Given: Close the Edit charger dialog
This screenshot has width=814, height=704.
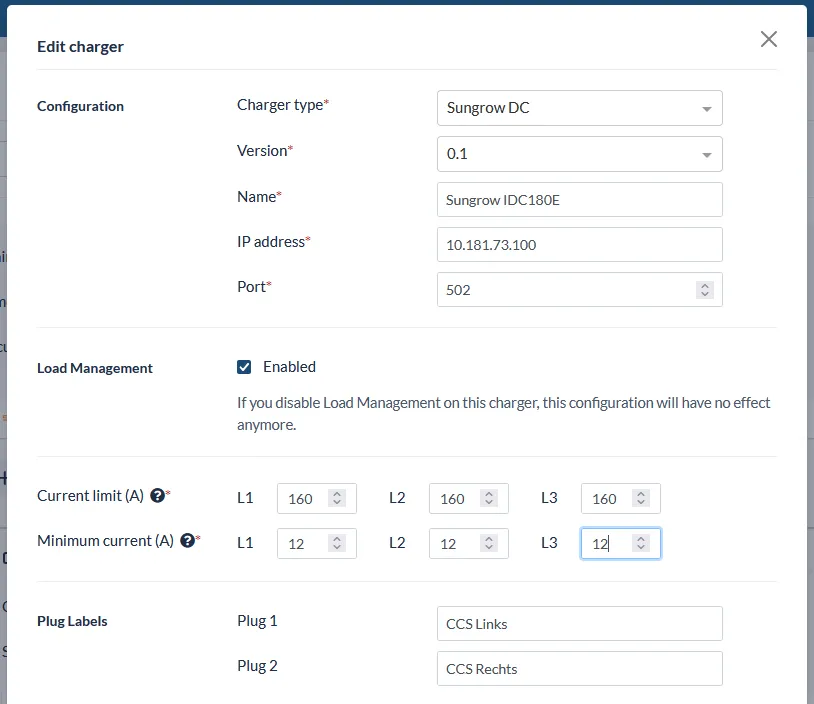Looking at the screenshot, I should click(768, 39).
